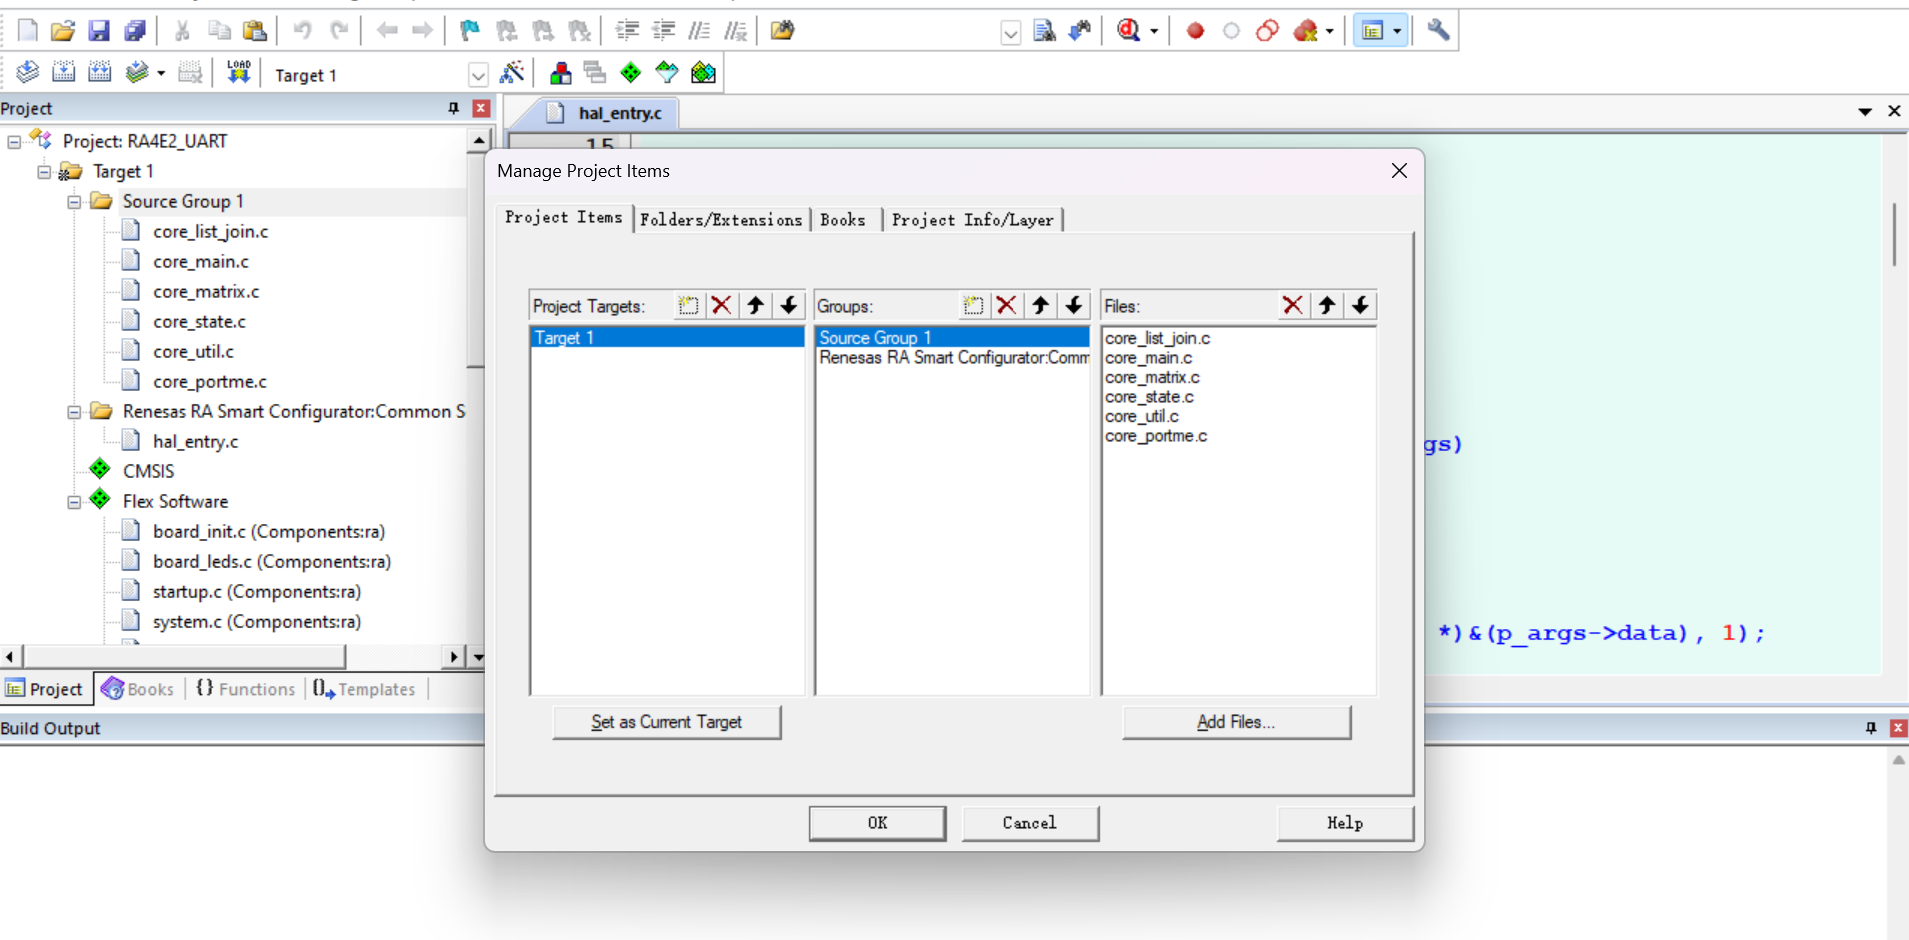Viewport: 1909px width, 940px height.
Task: Unindent the selected lines icon
Action: 663,30
